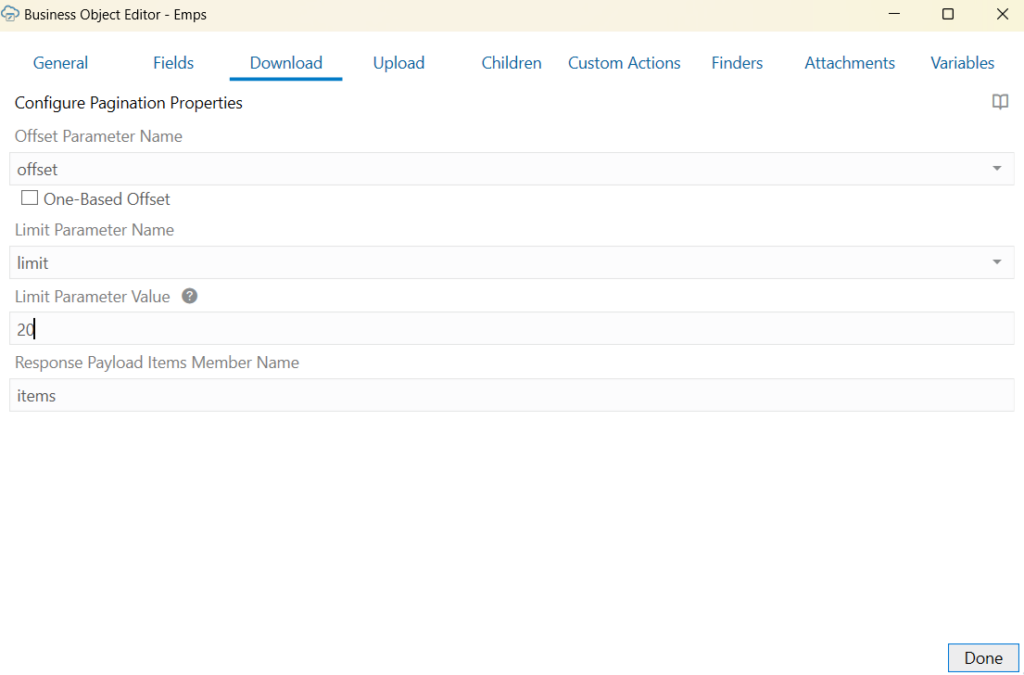This screenshot has height=675, width=1024.
Task: Open the Finders tab
Action: coord(737,62)
